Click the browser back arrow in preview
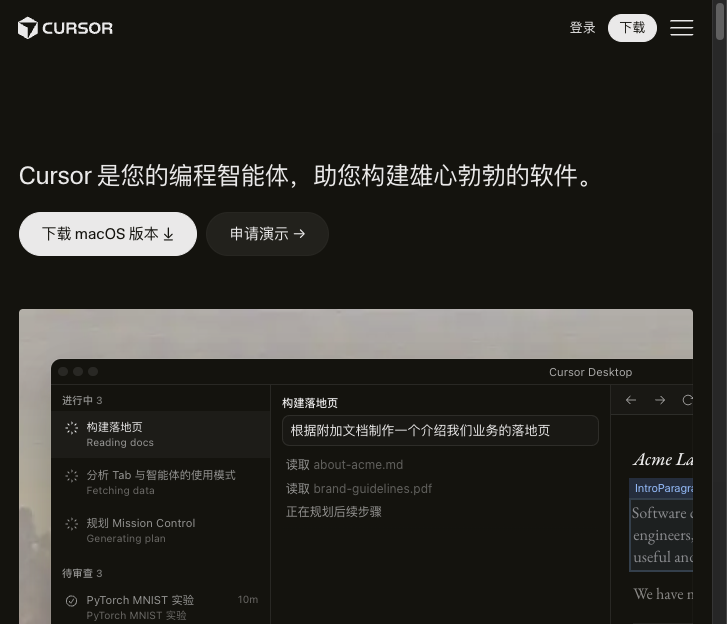 click(x=631, y=400)
